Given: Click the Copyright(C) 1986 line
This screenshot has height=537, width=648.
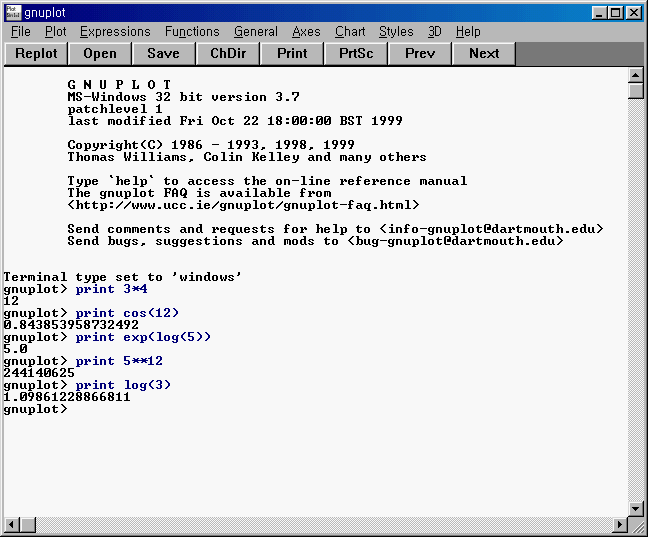Looking at the screenshot, I should 211,145.
